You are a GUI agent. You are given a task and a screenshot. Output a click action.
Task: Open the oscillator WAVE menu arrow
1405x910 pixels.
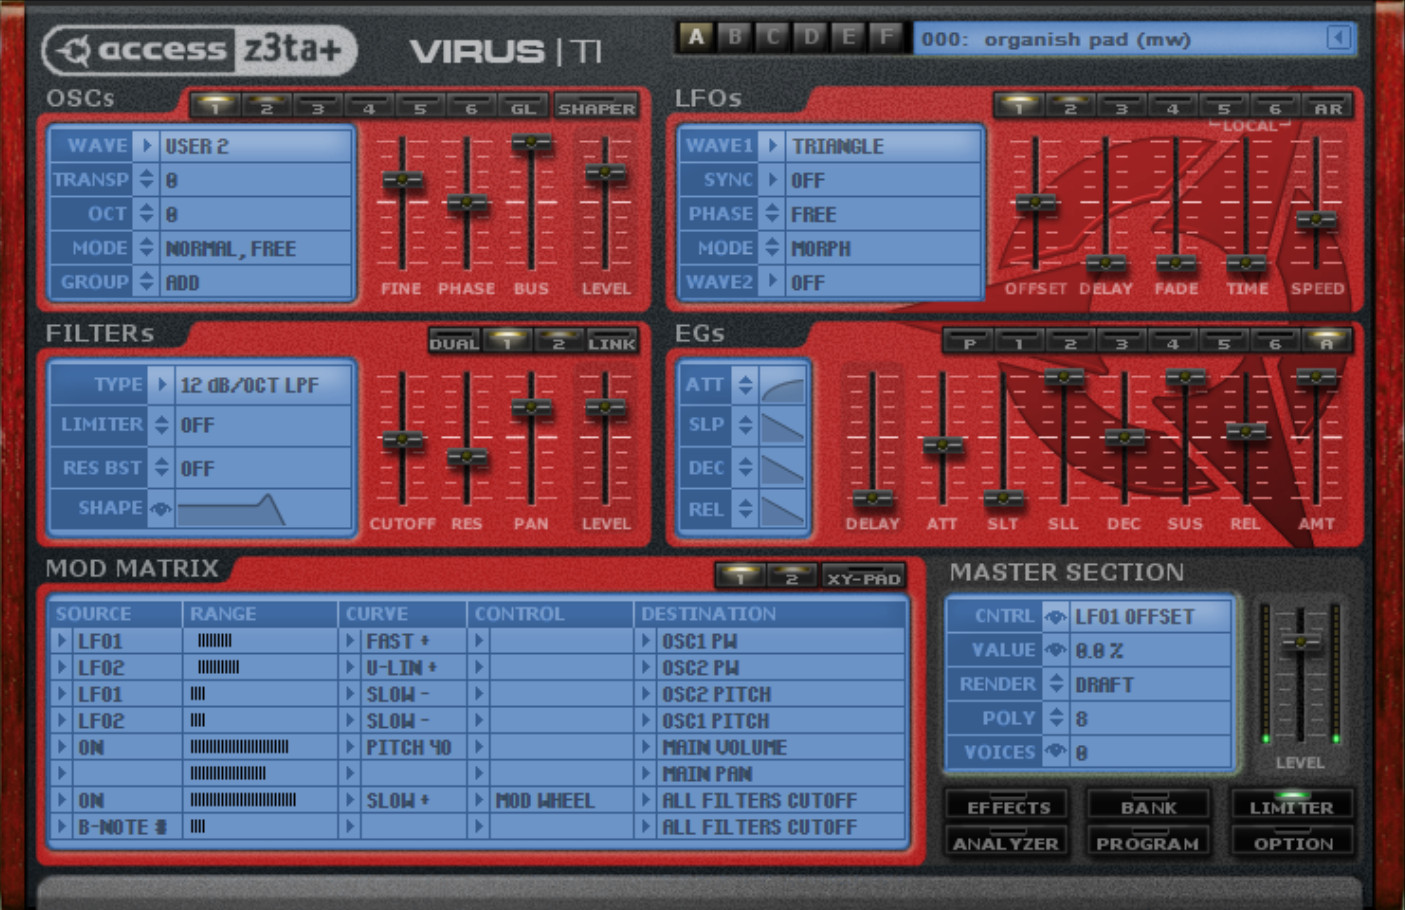pyautogui.click(x=146, y=146)
